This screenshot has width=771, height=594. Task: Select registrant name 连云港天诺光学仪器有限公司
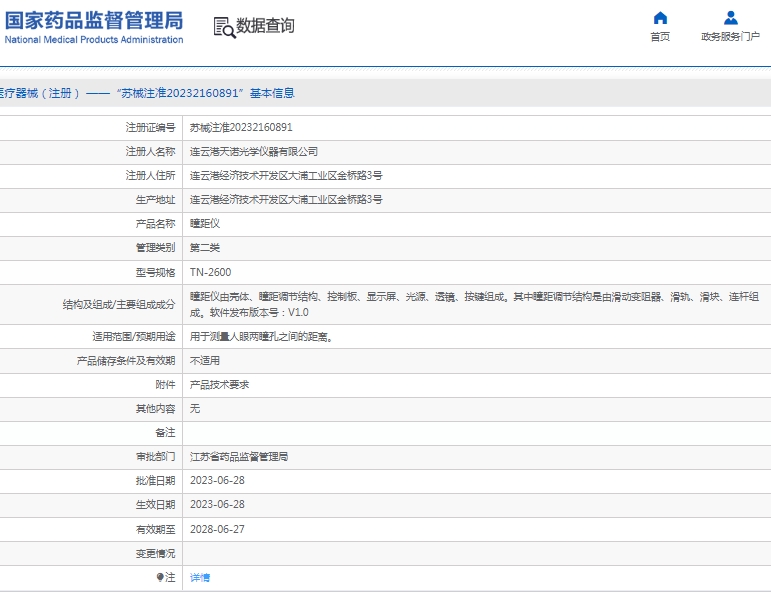pos(254,152)
